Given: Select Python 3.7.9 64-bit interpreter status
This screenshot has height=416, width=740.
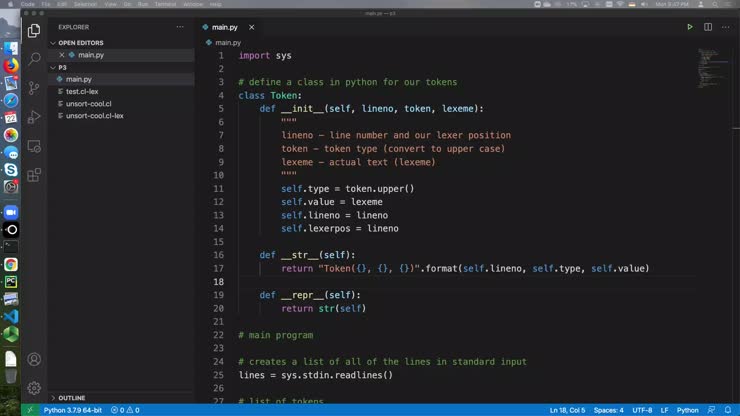Looking at the screenshot, I should (x=73, y=410).
